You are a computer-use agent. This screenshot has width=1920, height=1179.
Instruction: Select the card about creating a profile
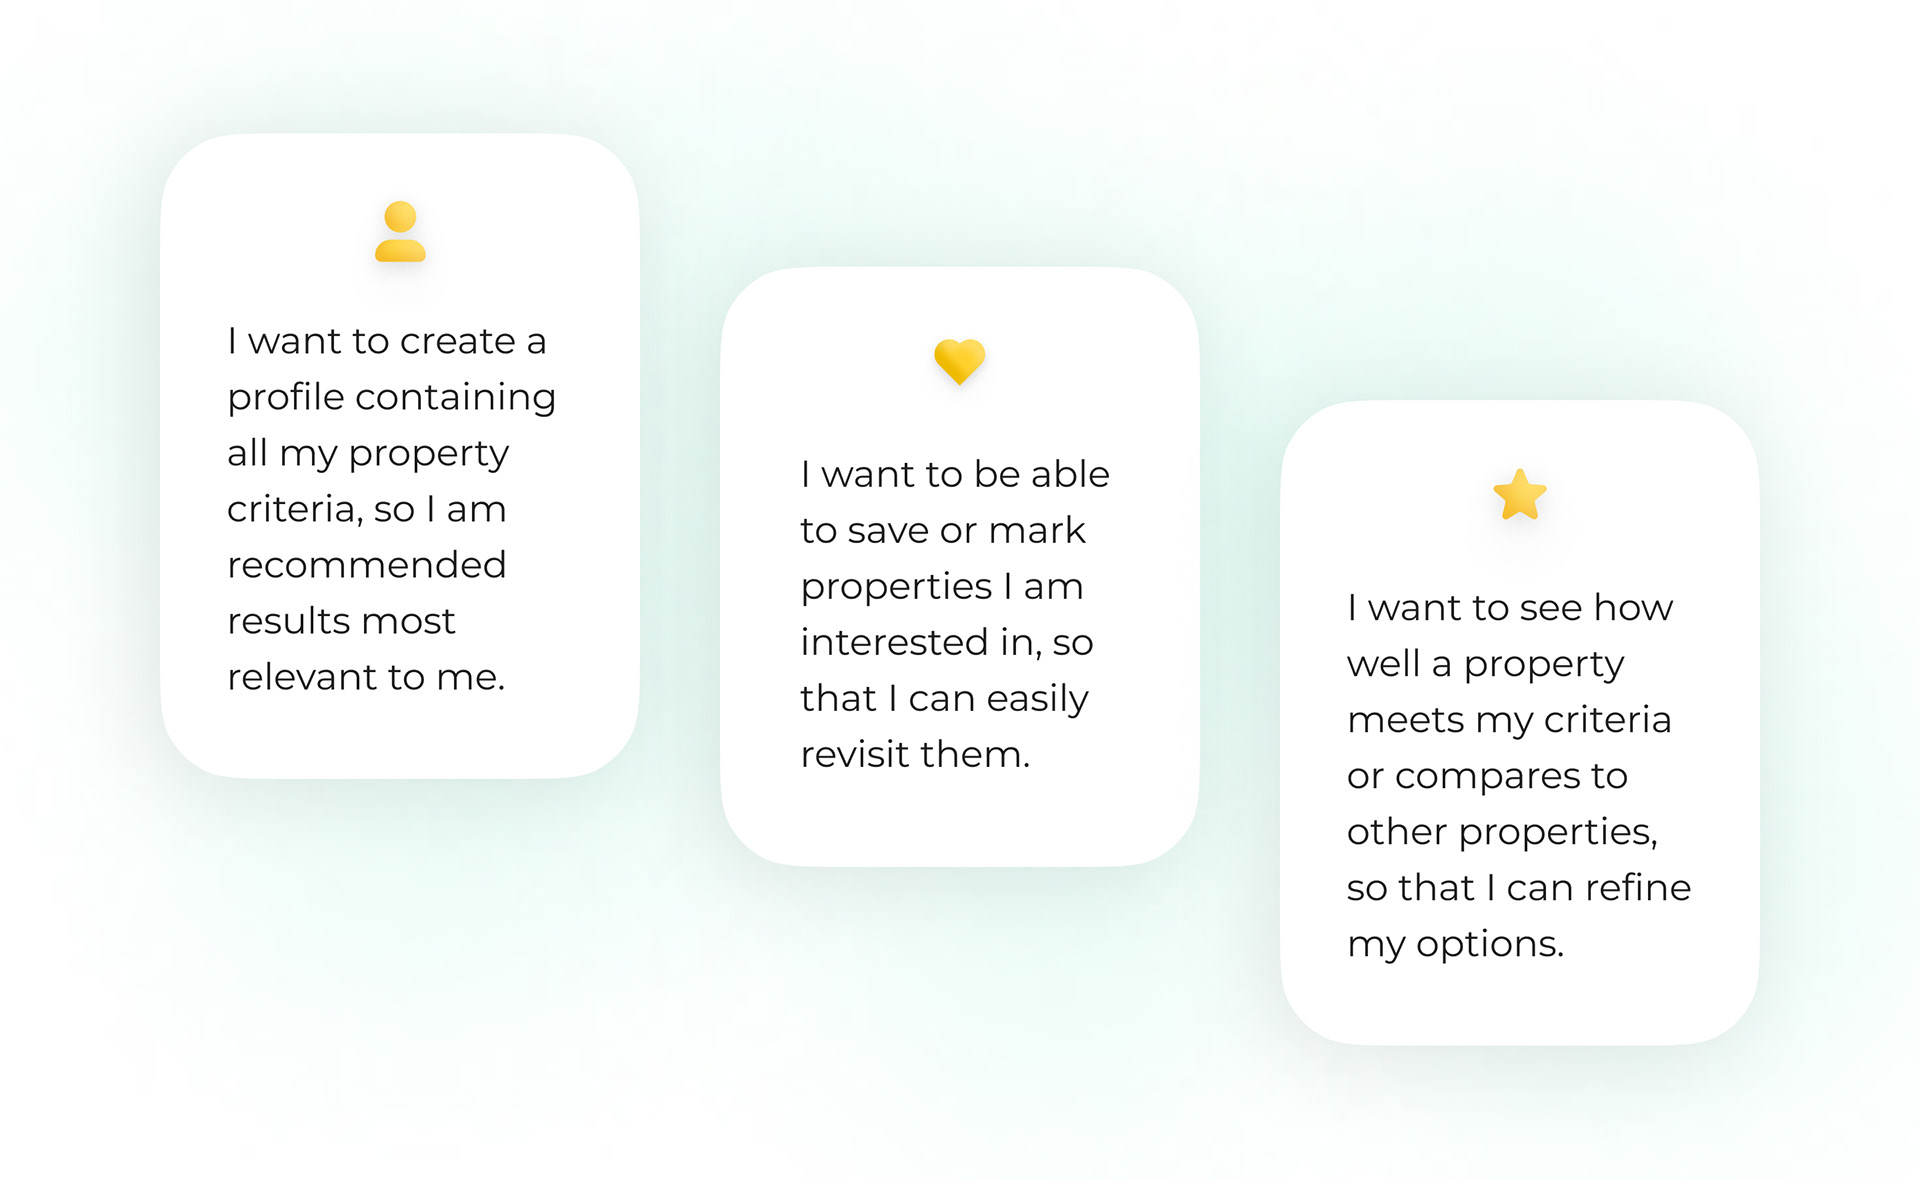400,456
